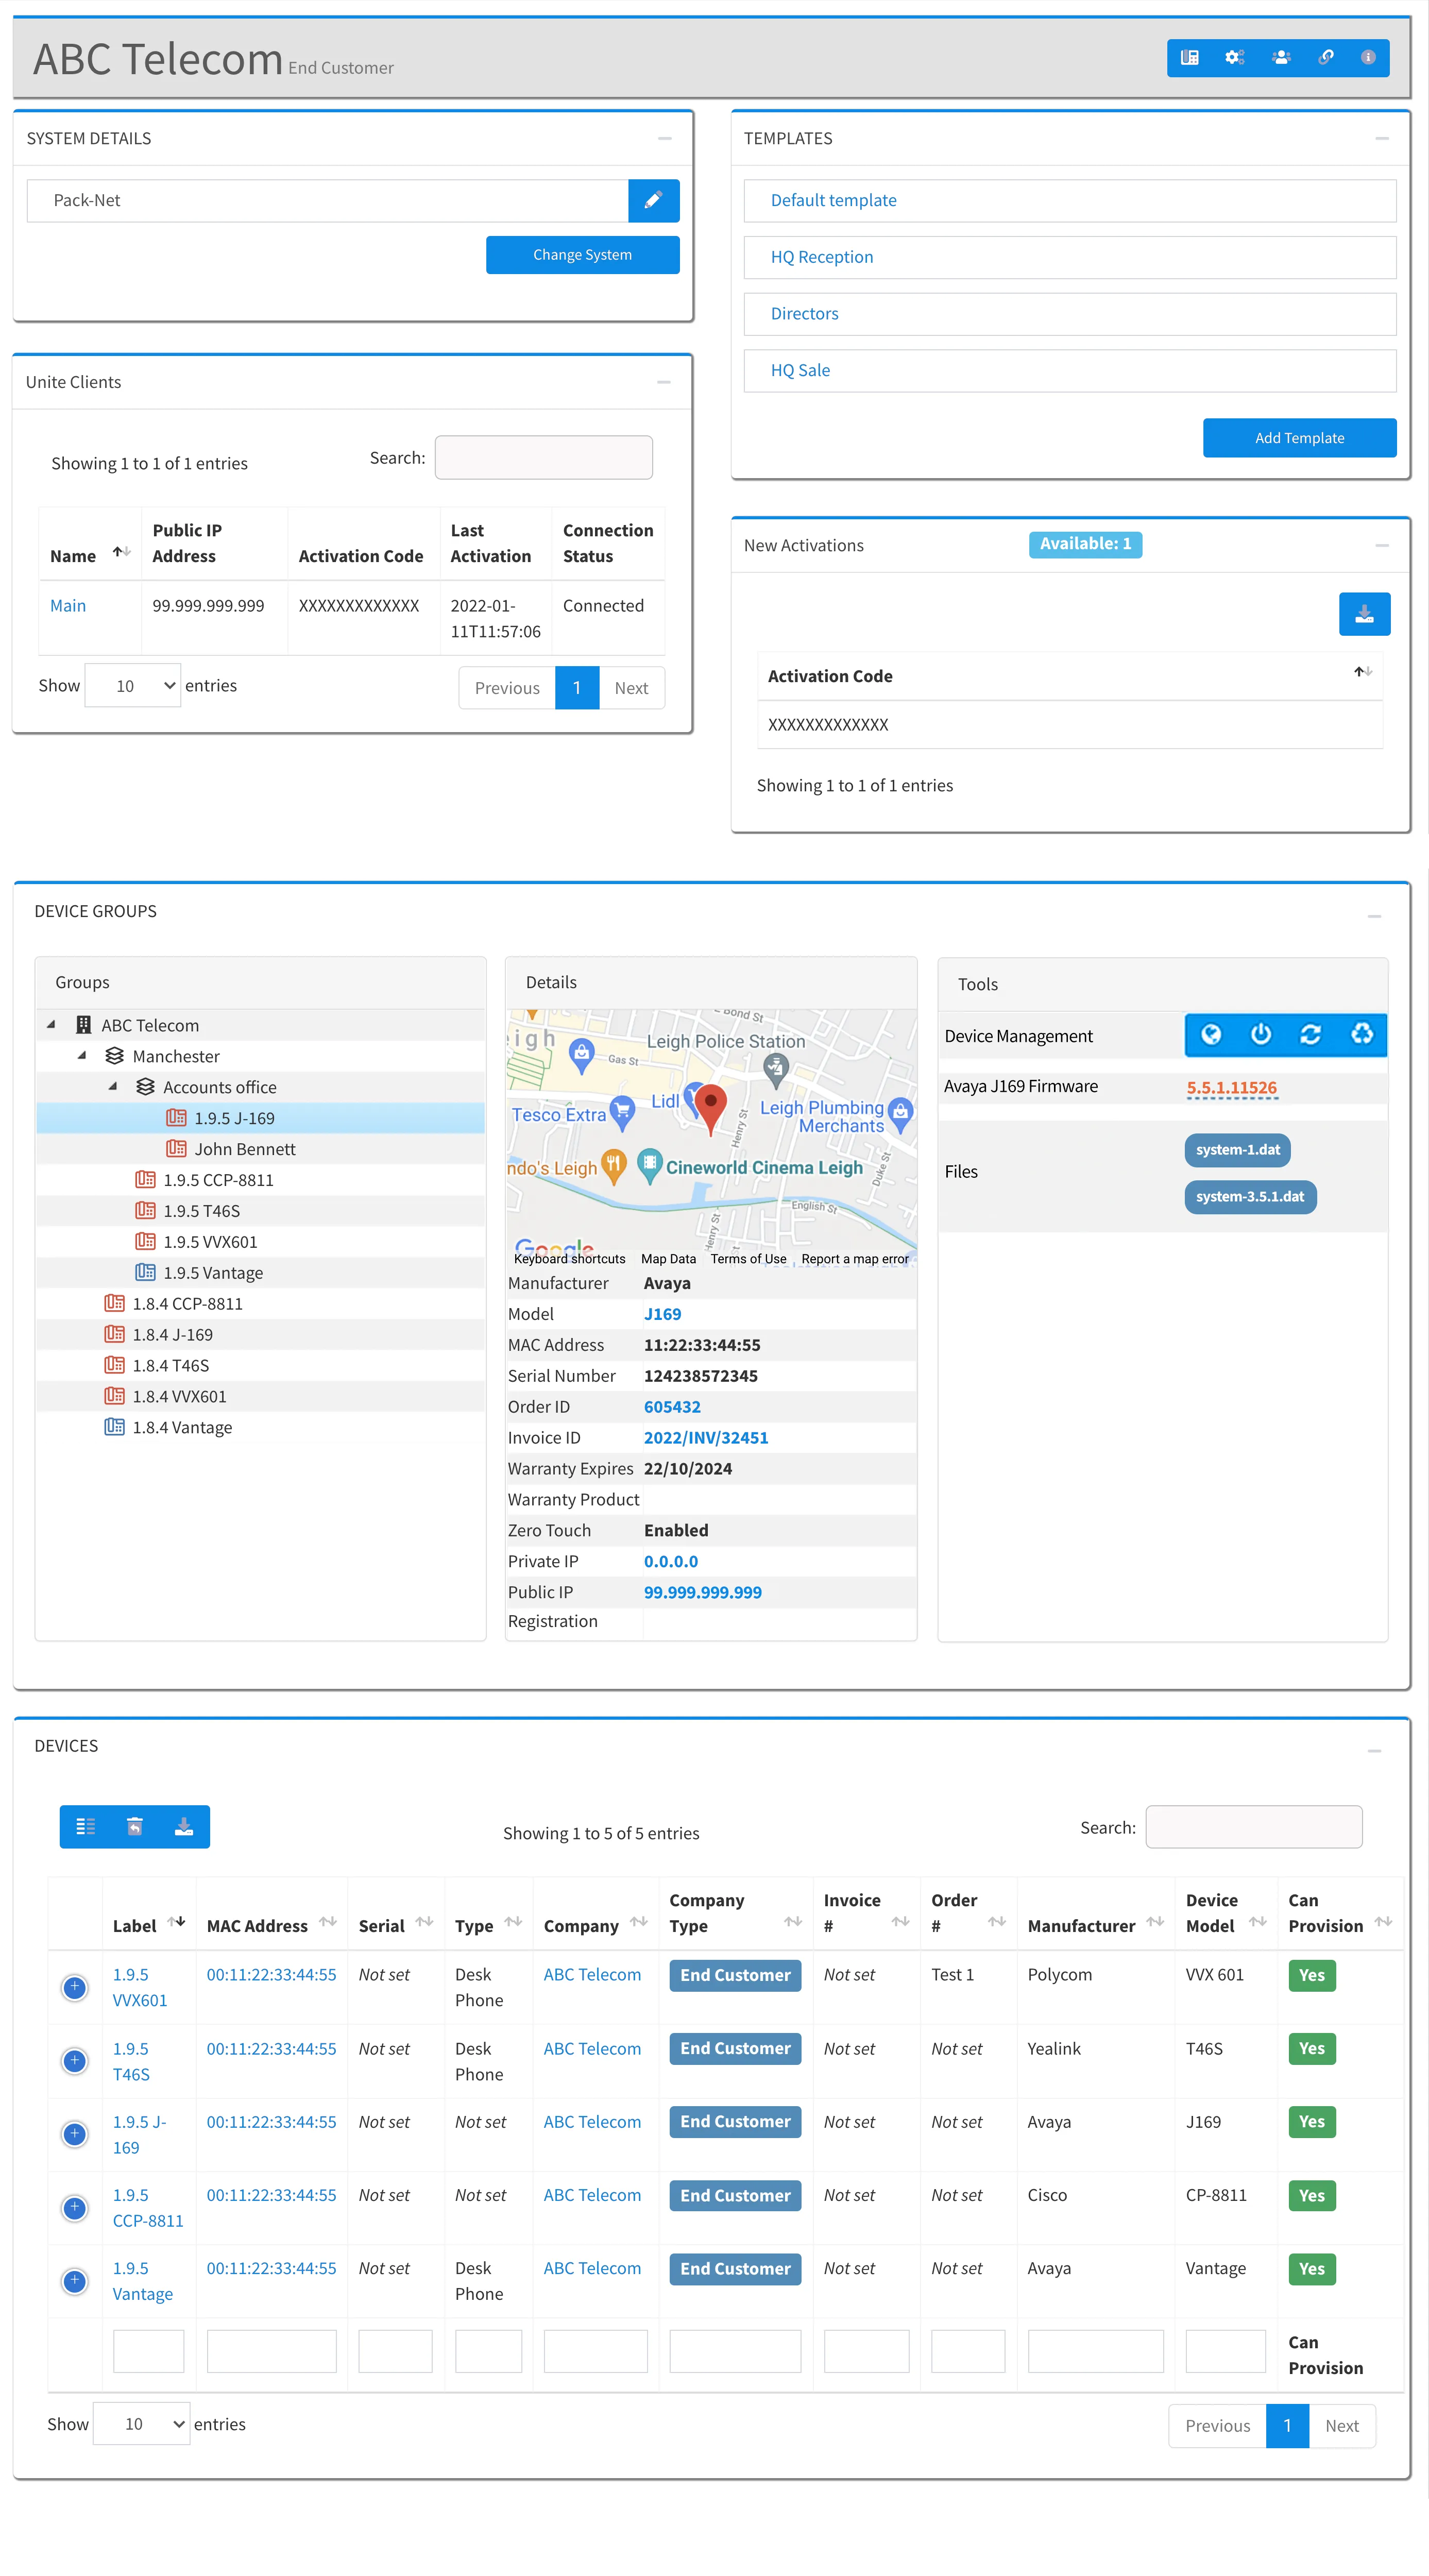Click the power icon in Device Management
The height and width of the screenshot is (2576, 1429).
pos(1260,1034)
